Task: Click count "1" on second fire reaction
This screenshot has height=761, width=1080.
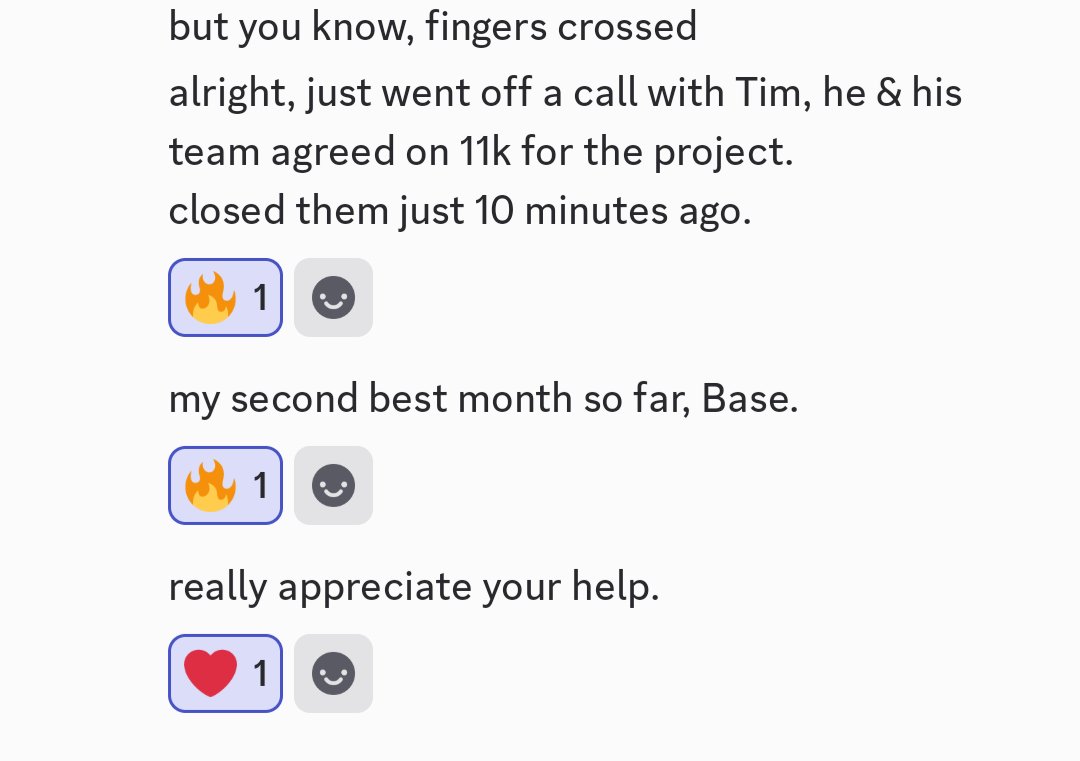Action: (260, 486)
